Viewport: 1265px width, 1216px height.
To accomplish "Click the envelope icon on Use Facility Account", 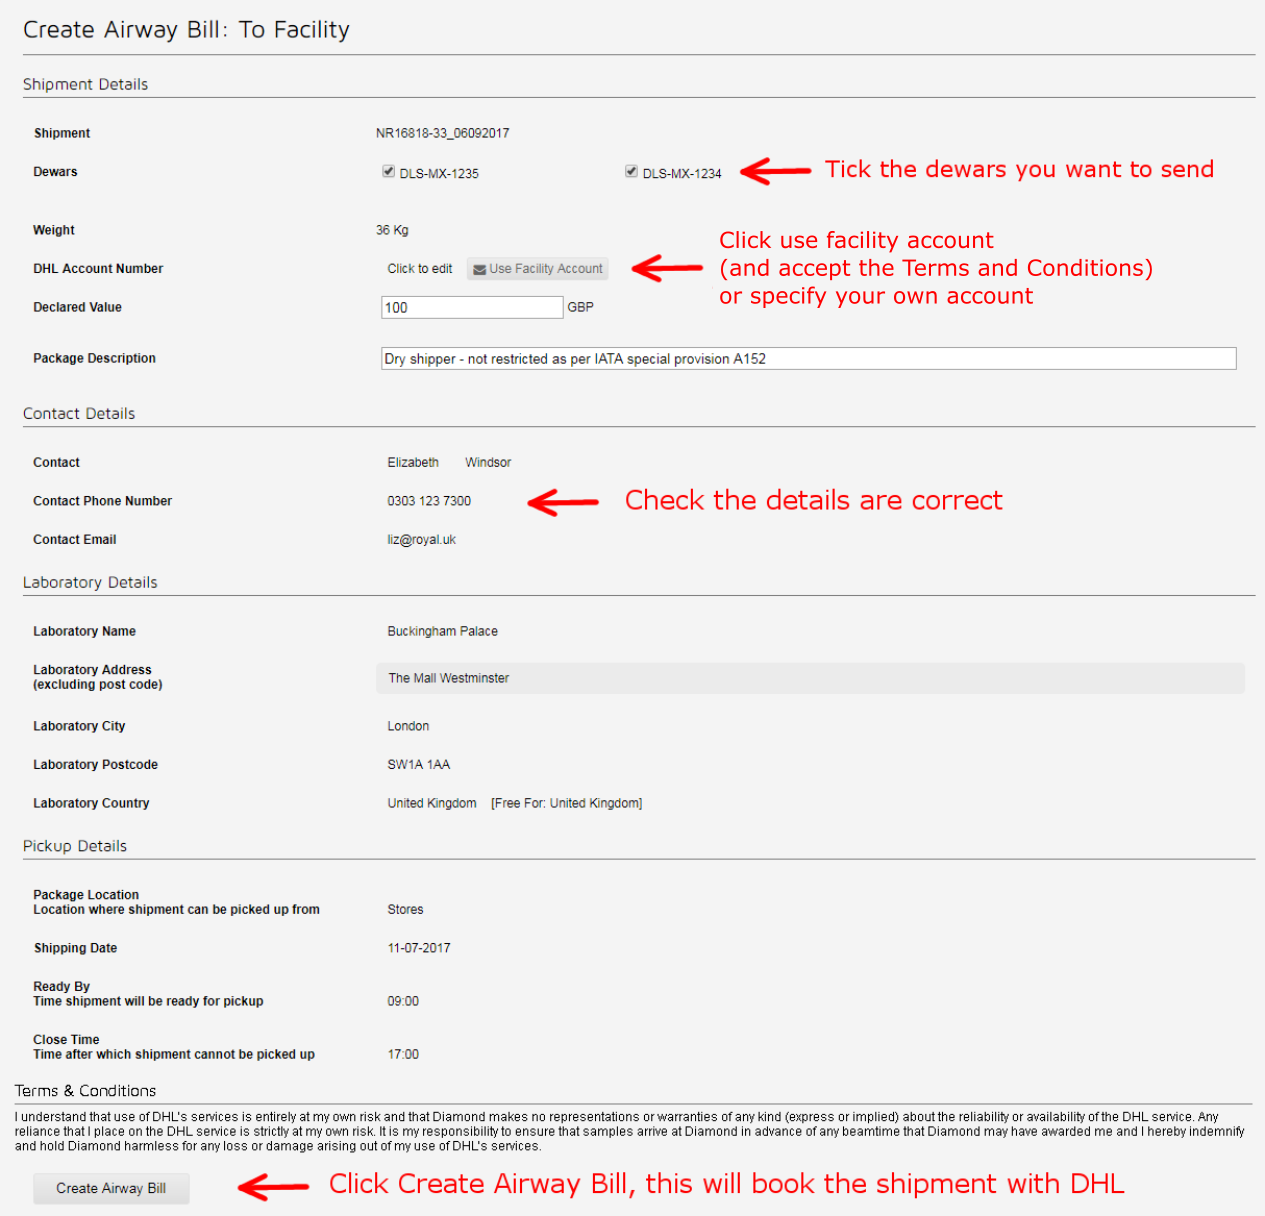I will (x=482, y=268).
